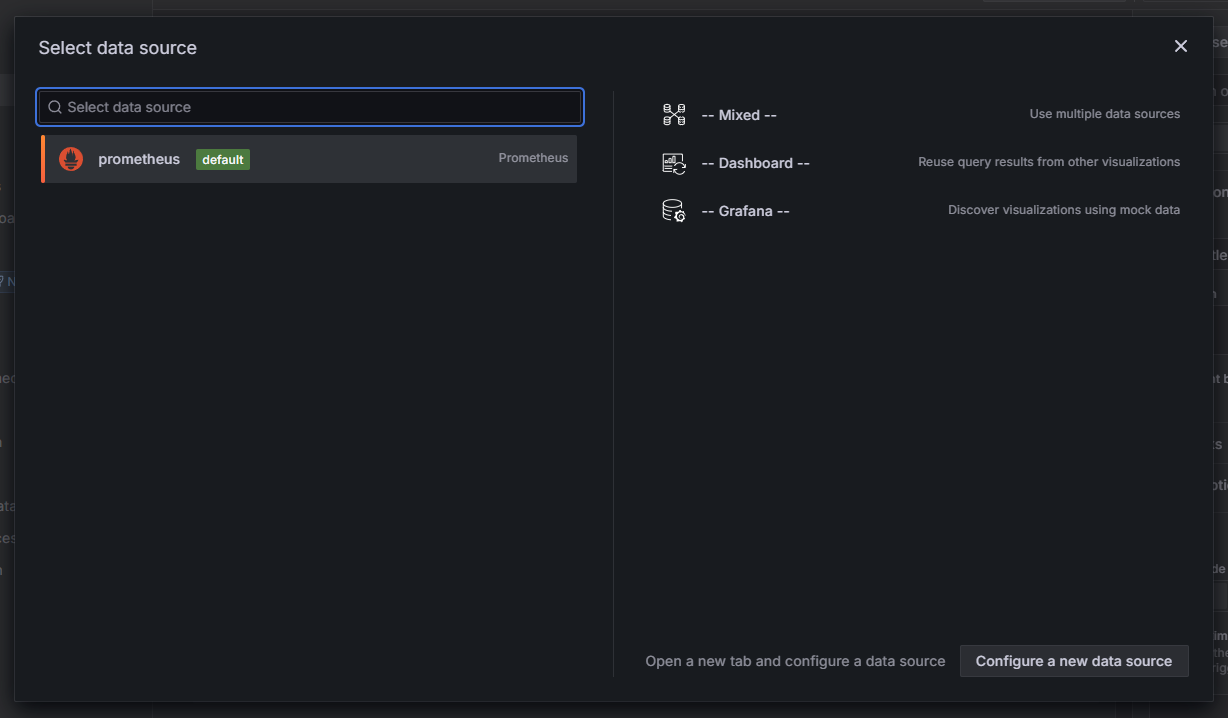The image size is (1228, 718).
Task: Click the Mixed data source icon
Action: [x=674, y=115]
